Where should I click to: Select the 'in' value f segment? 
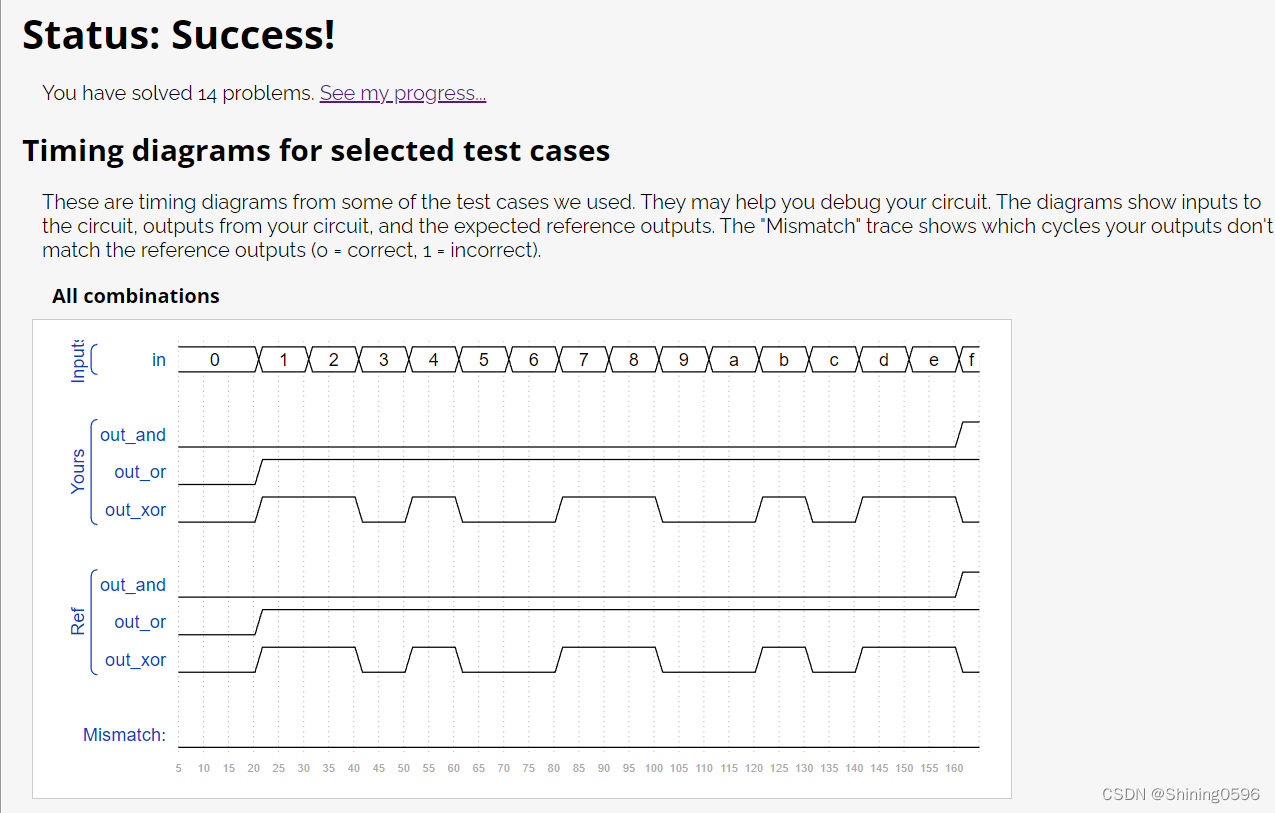pos(969,360)
